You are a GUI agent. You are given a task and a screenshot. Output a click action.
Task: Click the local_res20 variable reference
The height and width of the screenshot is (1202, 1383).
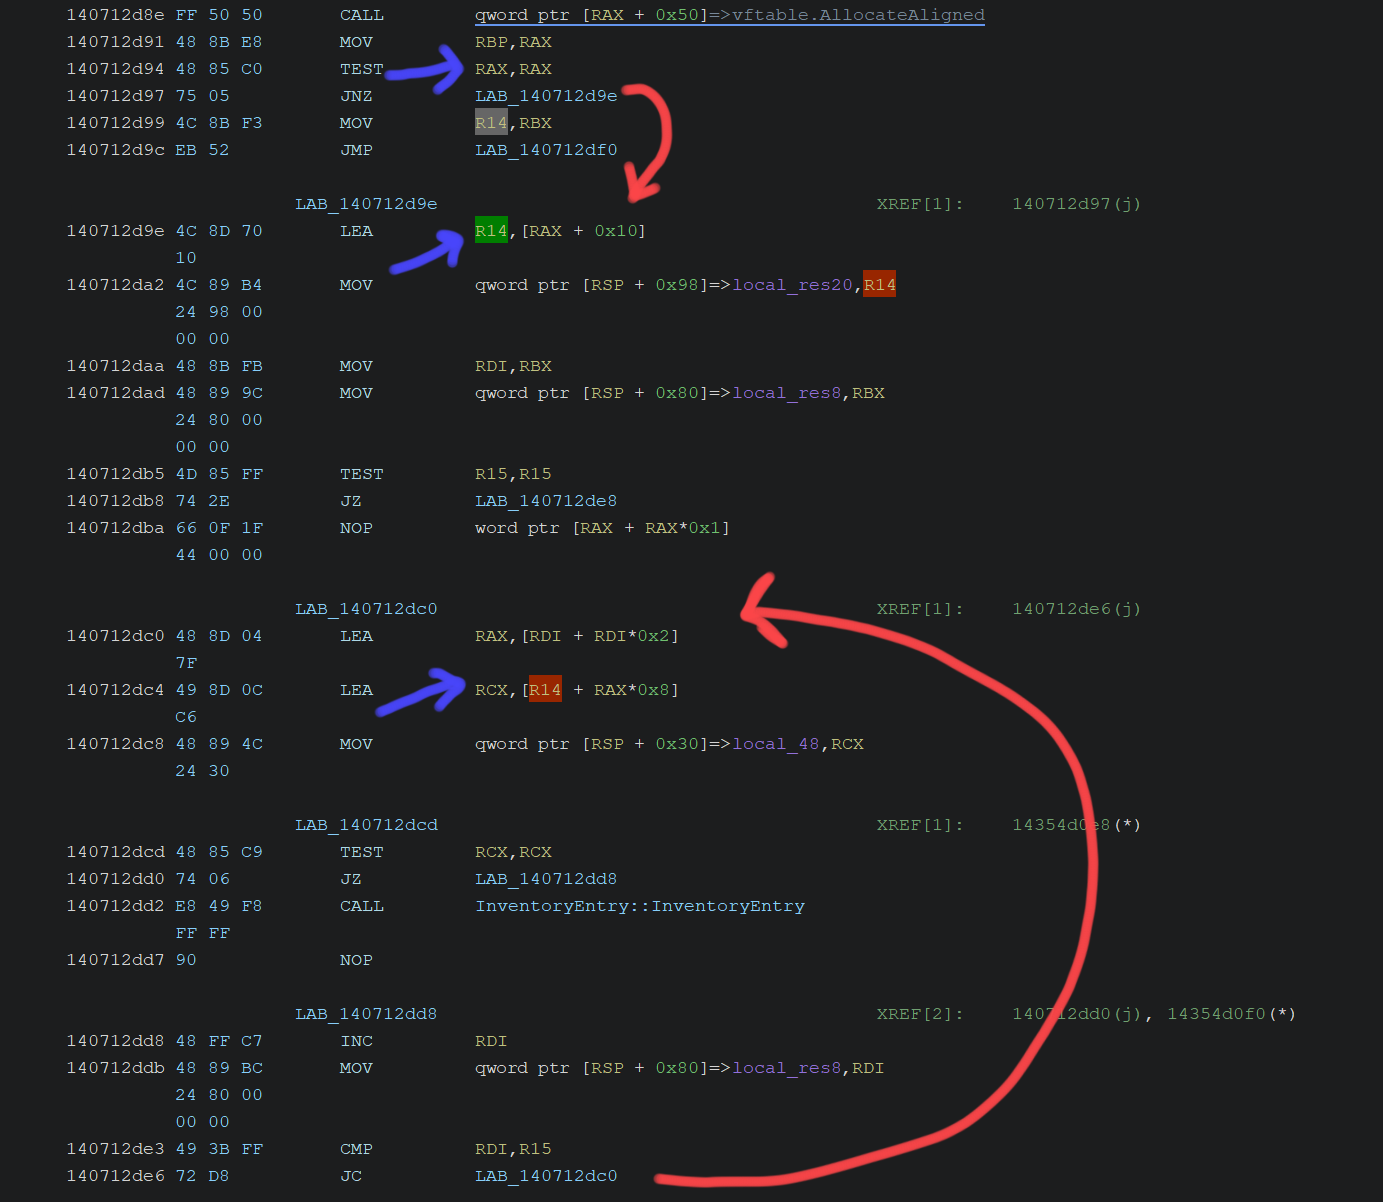pos(792,285)
